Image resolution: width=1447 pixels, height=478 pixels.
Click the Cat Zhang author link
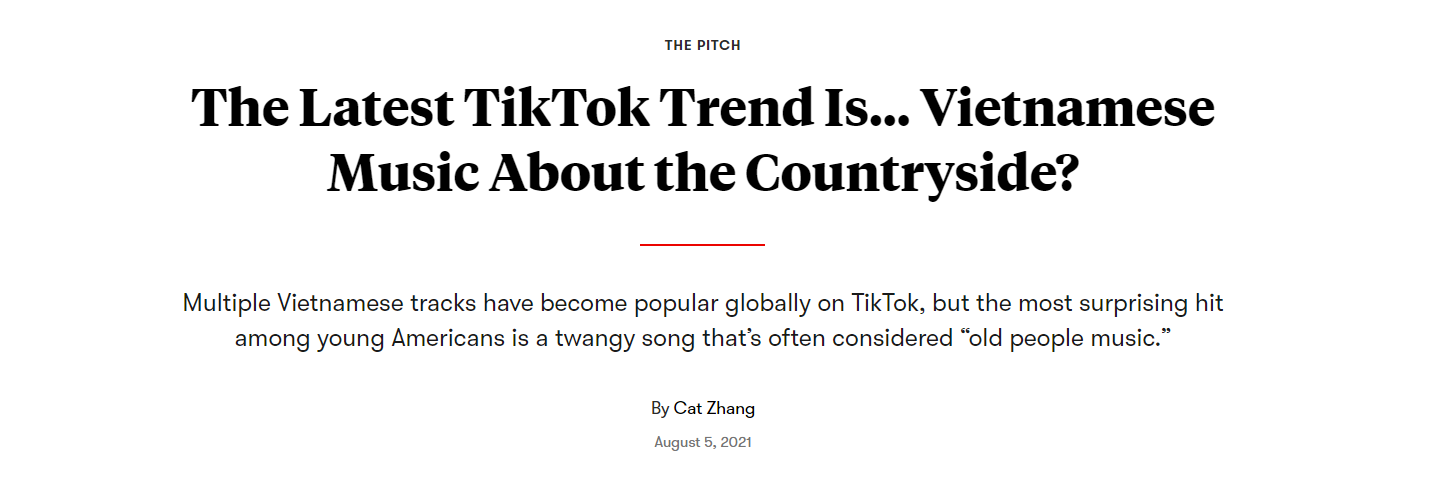(x=714, y=408)
